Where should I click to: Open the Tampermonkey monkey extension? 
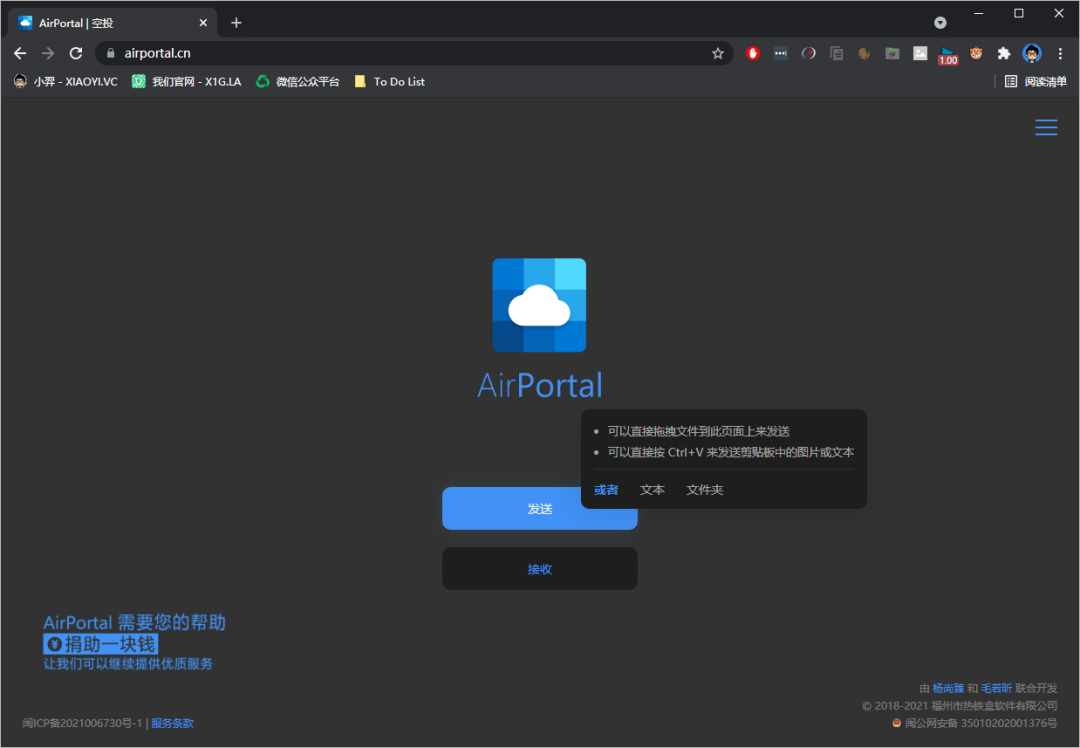coord(976,53)
